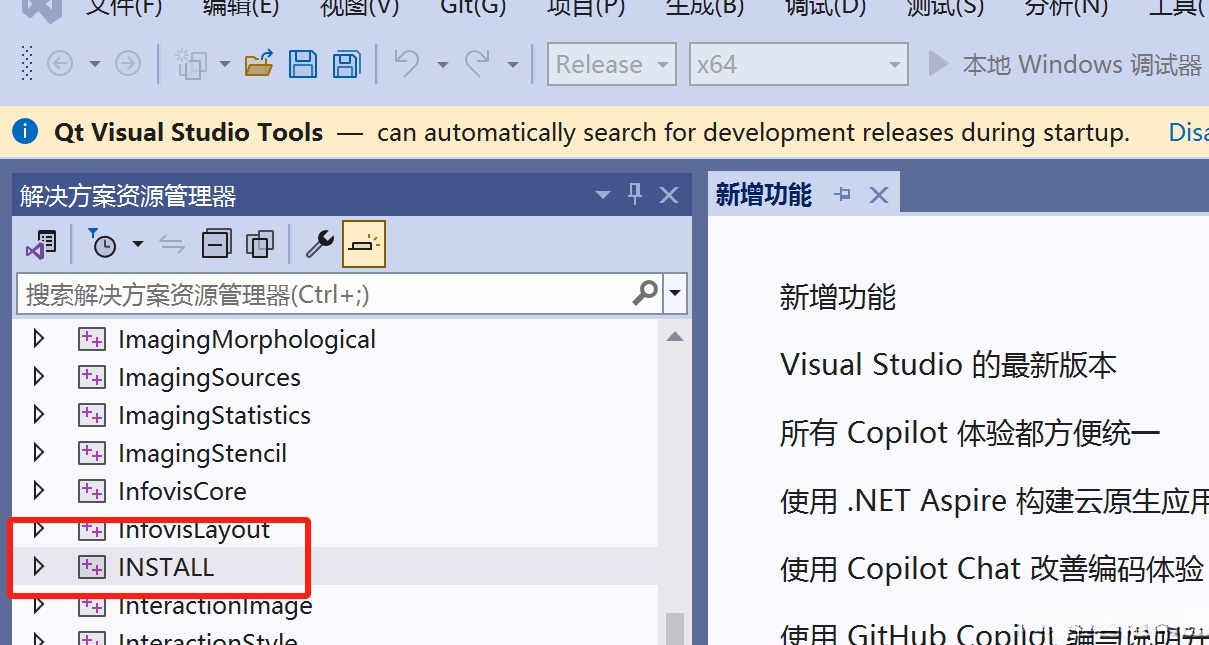Open the pending changes filter dropdown arrow
The image size is (1209, 645).
137,244
